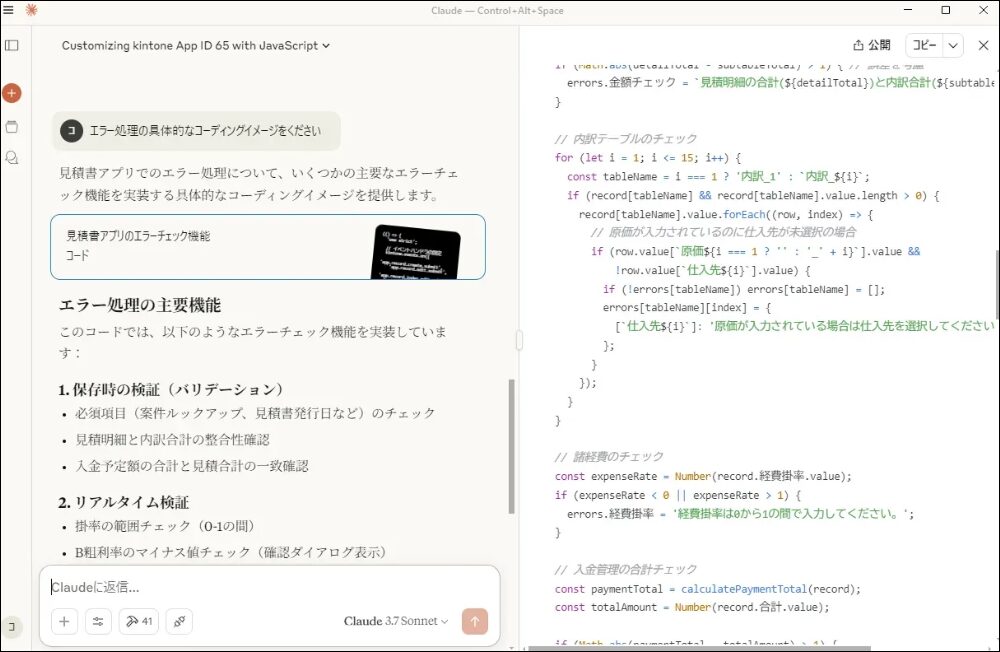Click the code panel horizontal scrollbar
Viewport: 1000px width, 652px height.
(x=700, y=649)
